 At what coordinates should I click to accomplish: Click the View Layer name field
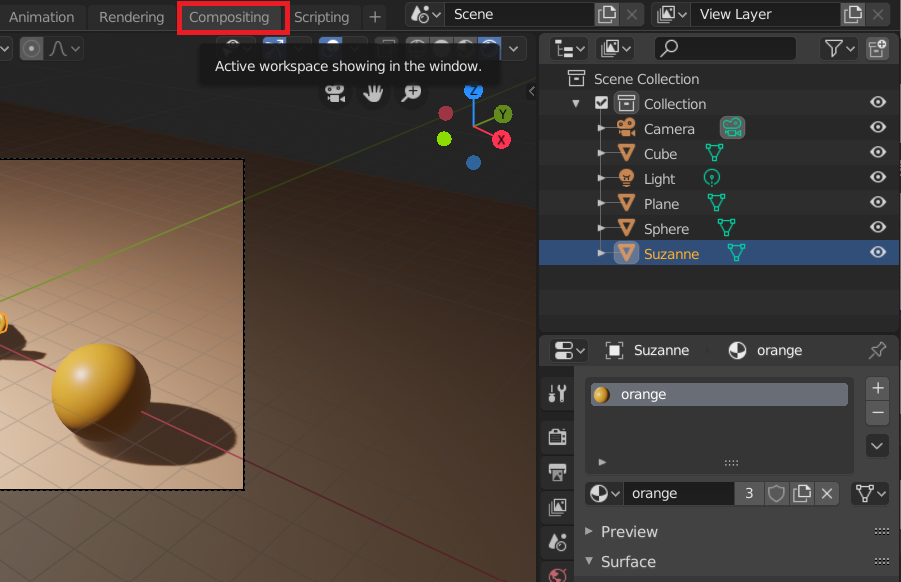coord(766,14)
